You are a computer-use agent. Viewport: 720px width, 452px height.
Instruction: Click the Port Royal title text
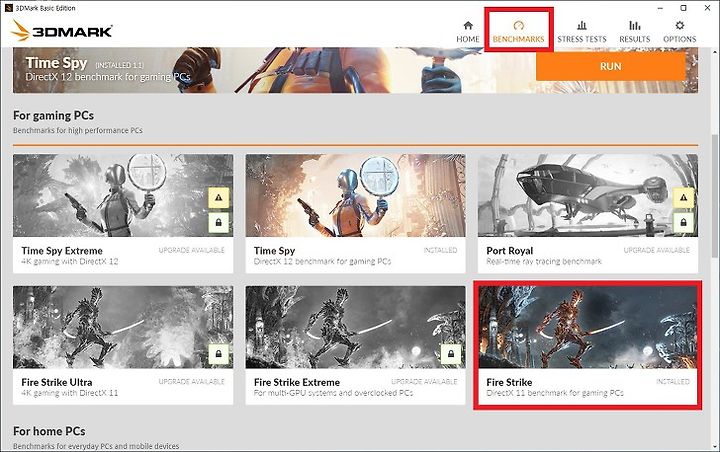510,251
